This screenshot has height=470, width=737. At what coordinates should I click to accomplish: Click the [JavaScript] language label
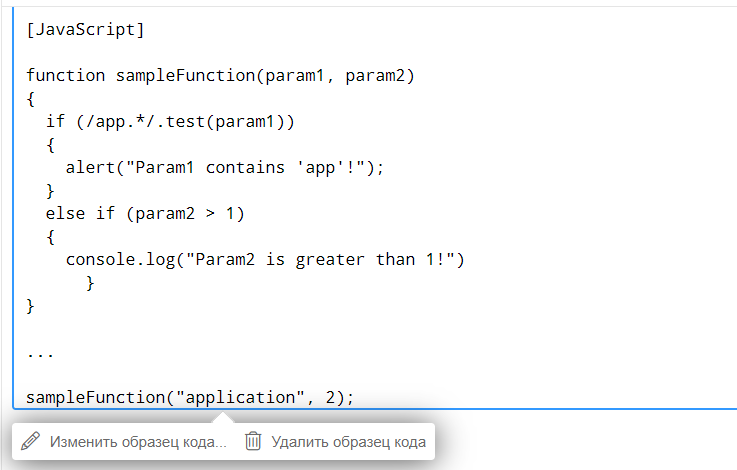point(86,29)
